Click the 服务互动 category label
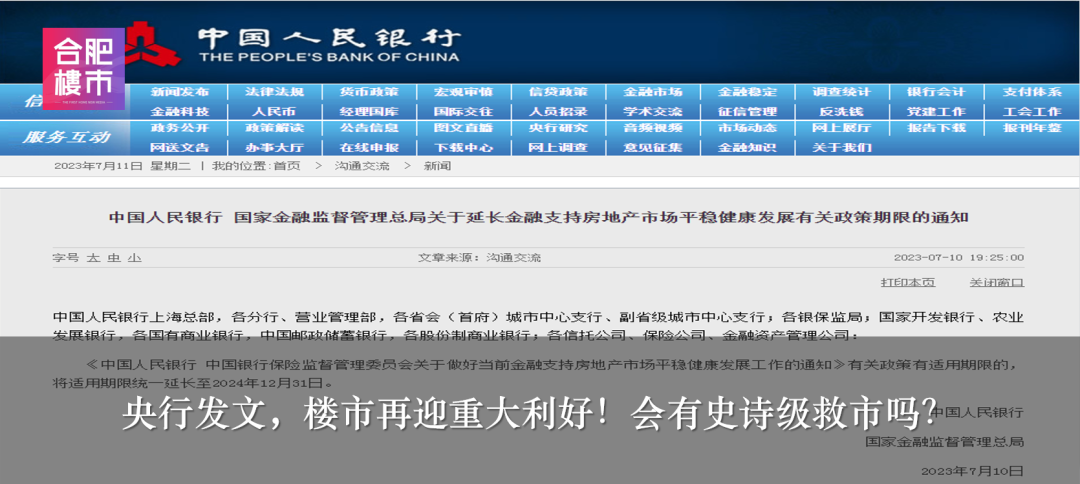1080x484 pixels. 66,137
